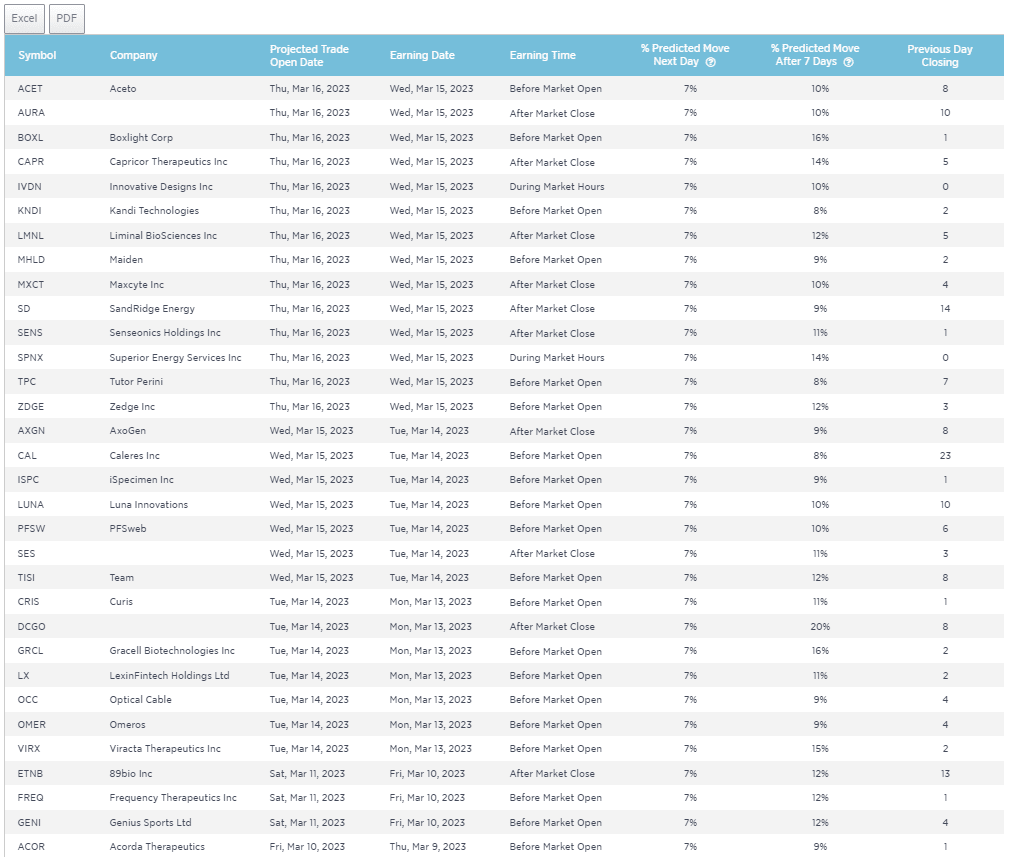Select the GENI symbol cell
The image size is (1010, 857).
pyautogui.click(x=29, y=822)
